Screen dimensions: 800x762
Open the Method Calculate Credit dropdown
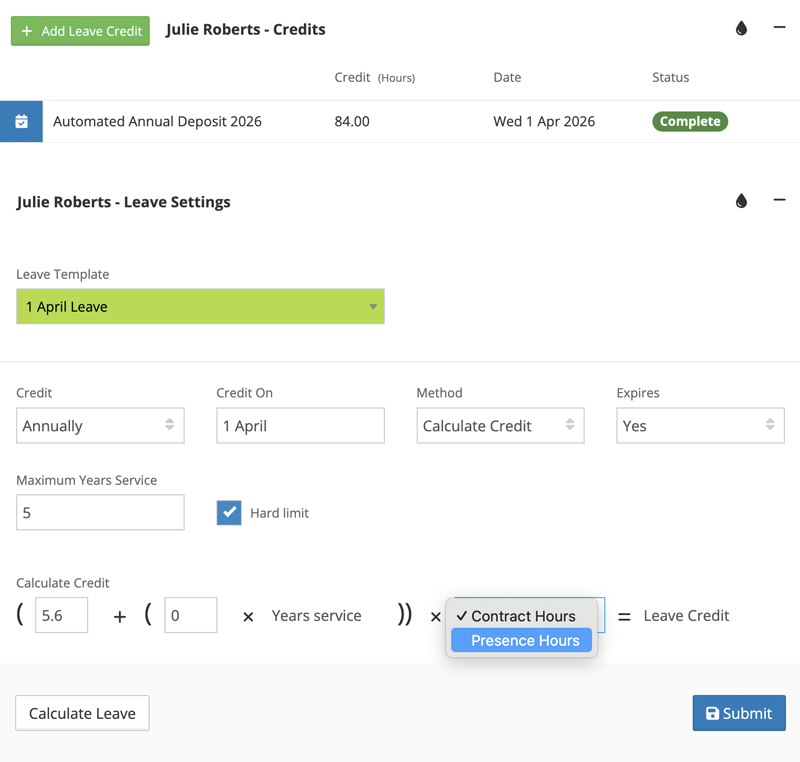(501, 425)
